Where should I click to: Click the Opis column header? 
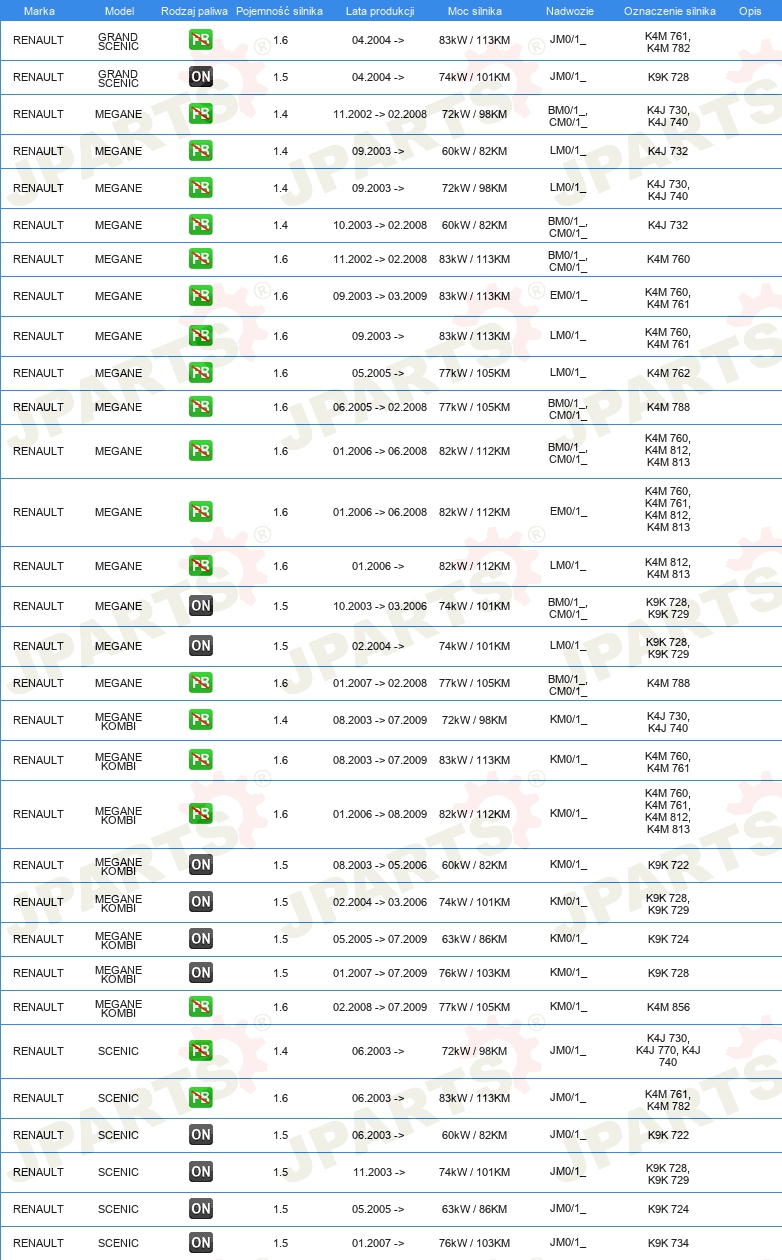(750, 11)
